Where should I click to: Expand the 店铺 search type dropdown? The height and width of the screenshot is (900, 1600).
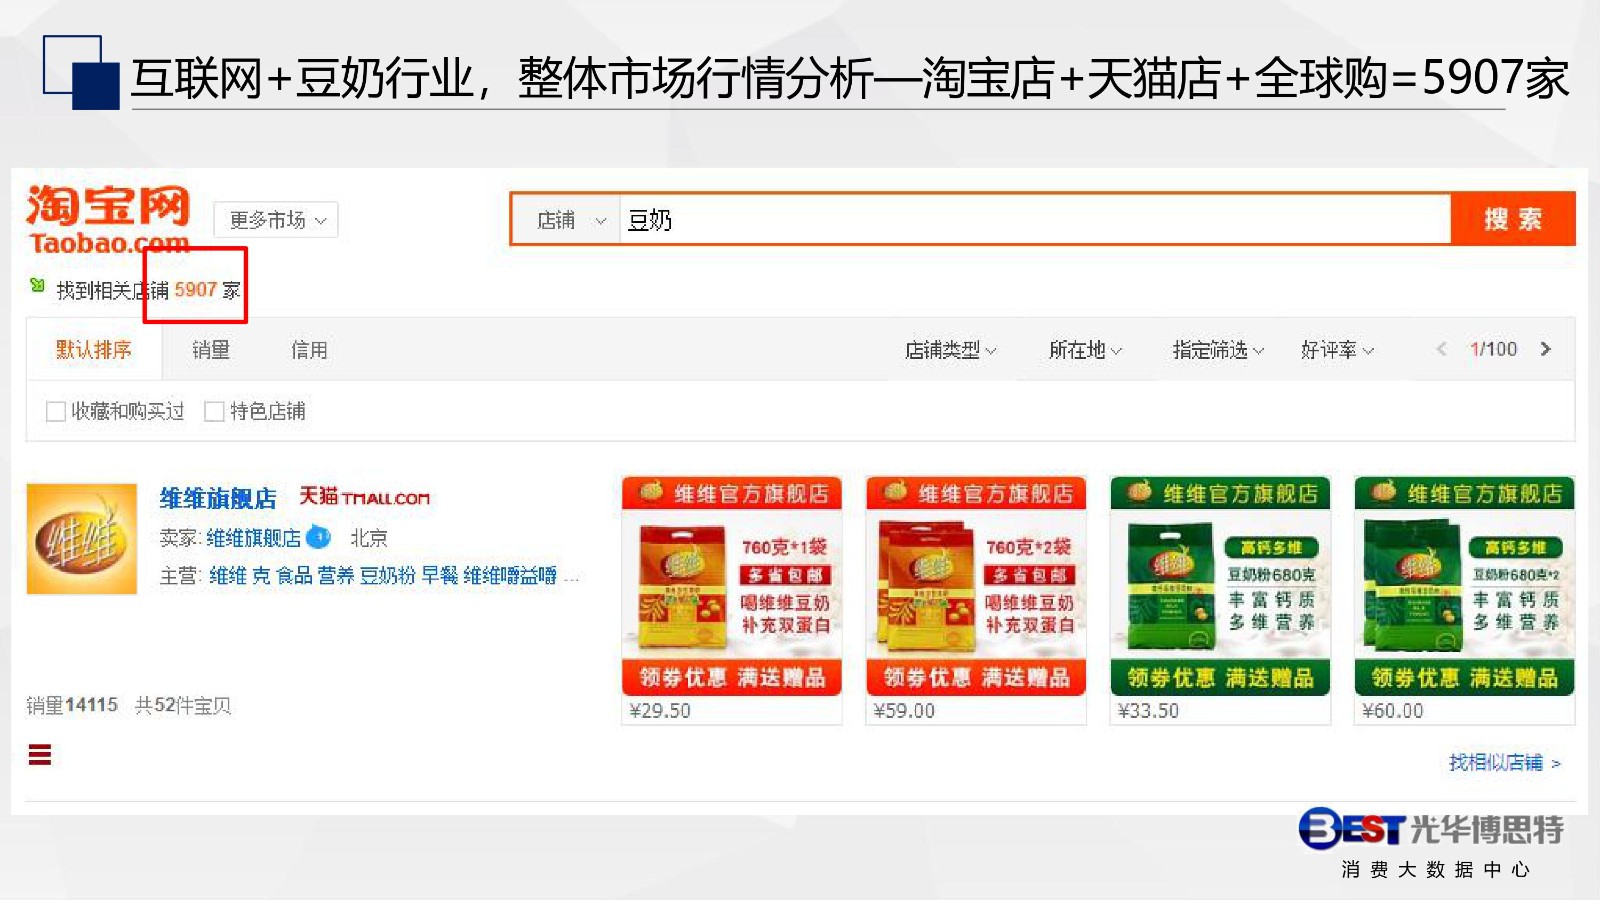point(569,220)
